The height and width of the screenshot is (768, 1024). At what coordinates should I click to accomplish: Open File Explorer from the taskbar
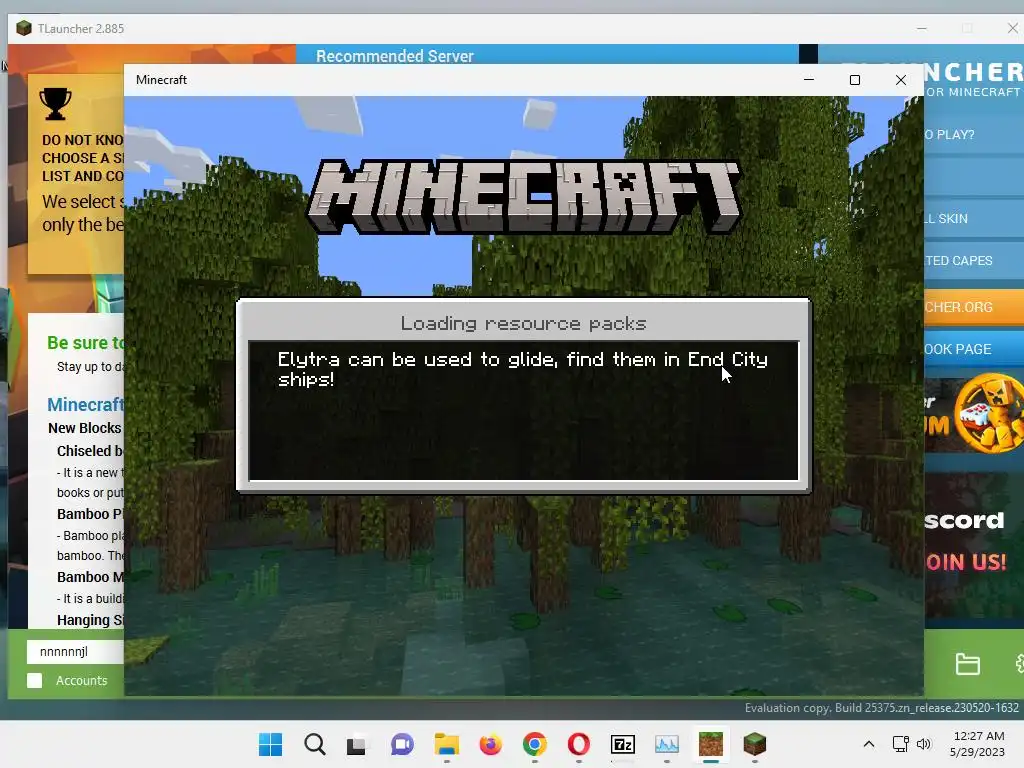(x=447, y=744)
